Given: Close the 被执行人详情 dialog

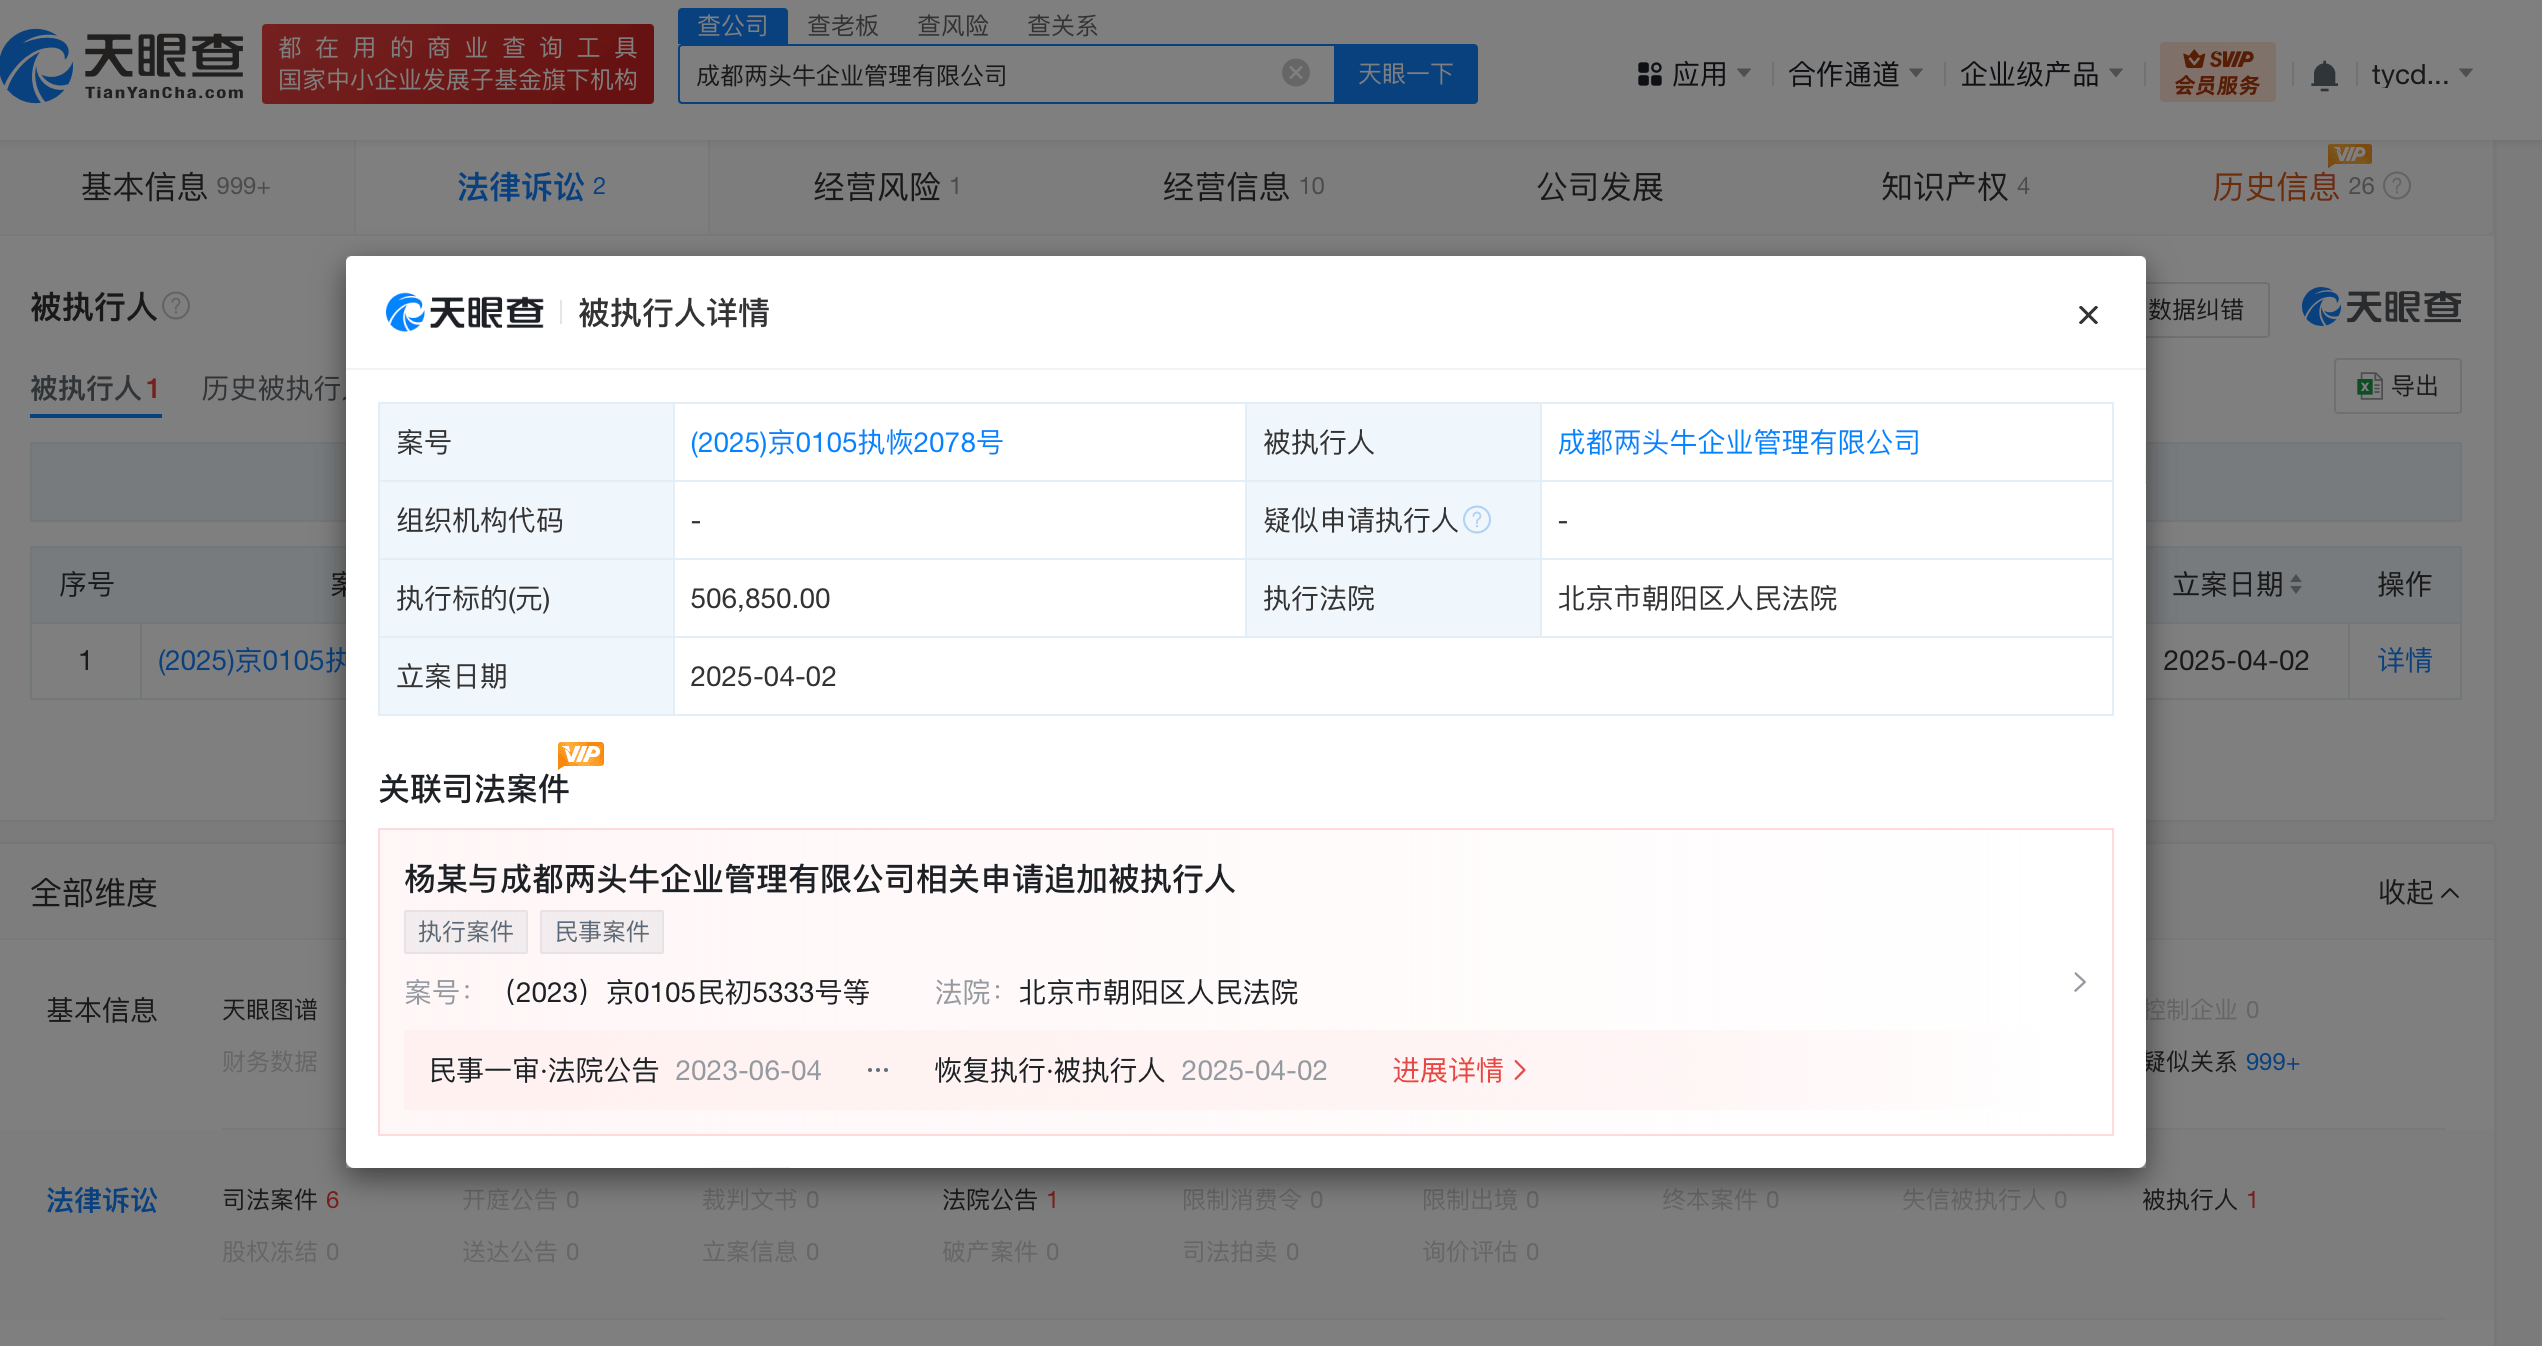Looking at the screenshot, I should tap(2087, 315).
